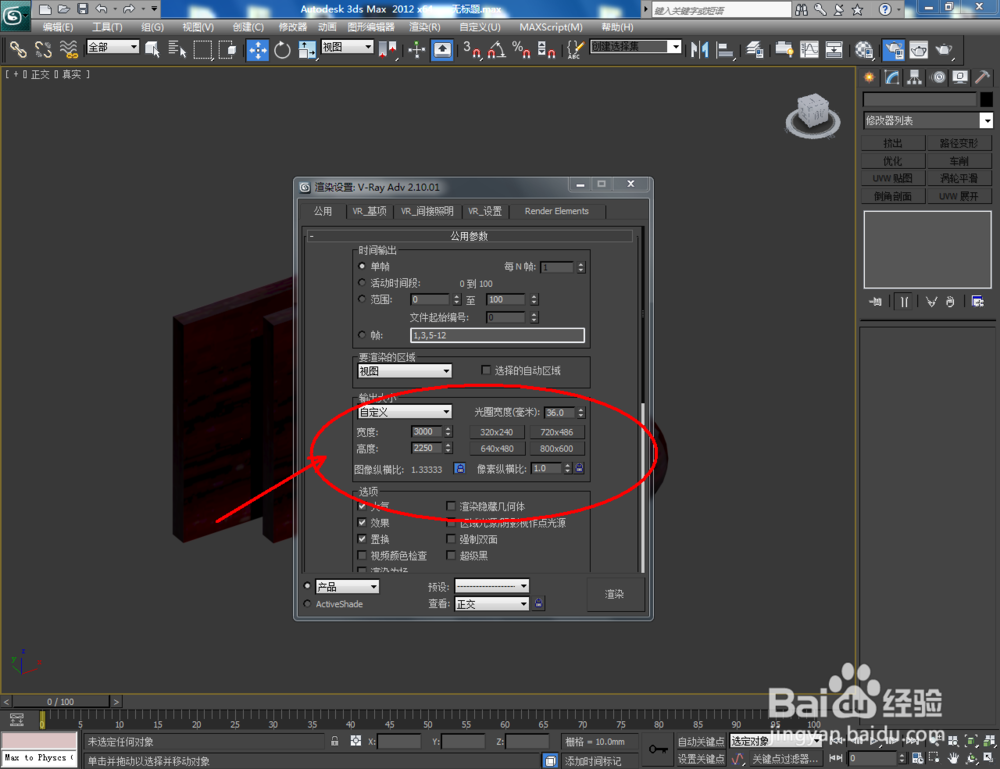This screenshot has width=1000, height=769.
Task: Open the 查看 正交 view dropdown
Action: pyautogui.click(x=492, y=604)
